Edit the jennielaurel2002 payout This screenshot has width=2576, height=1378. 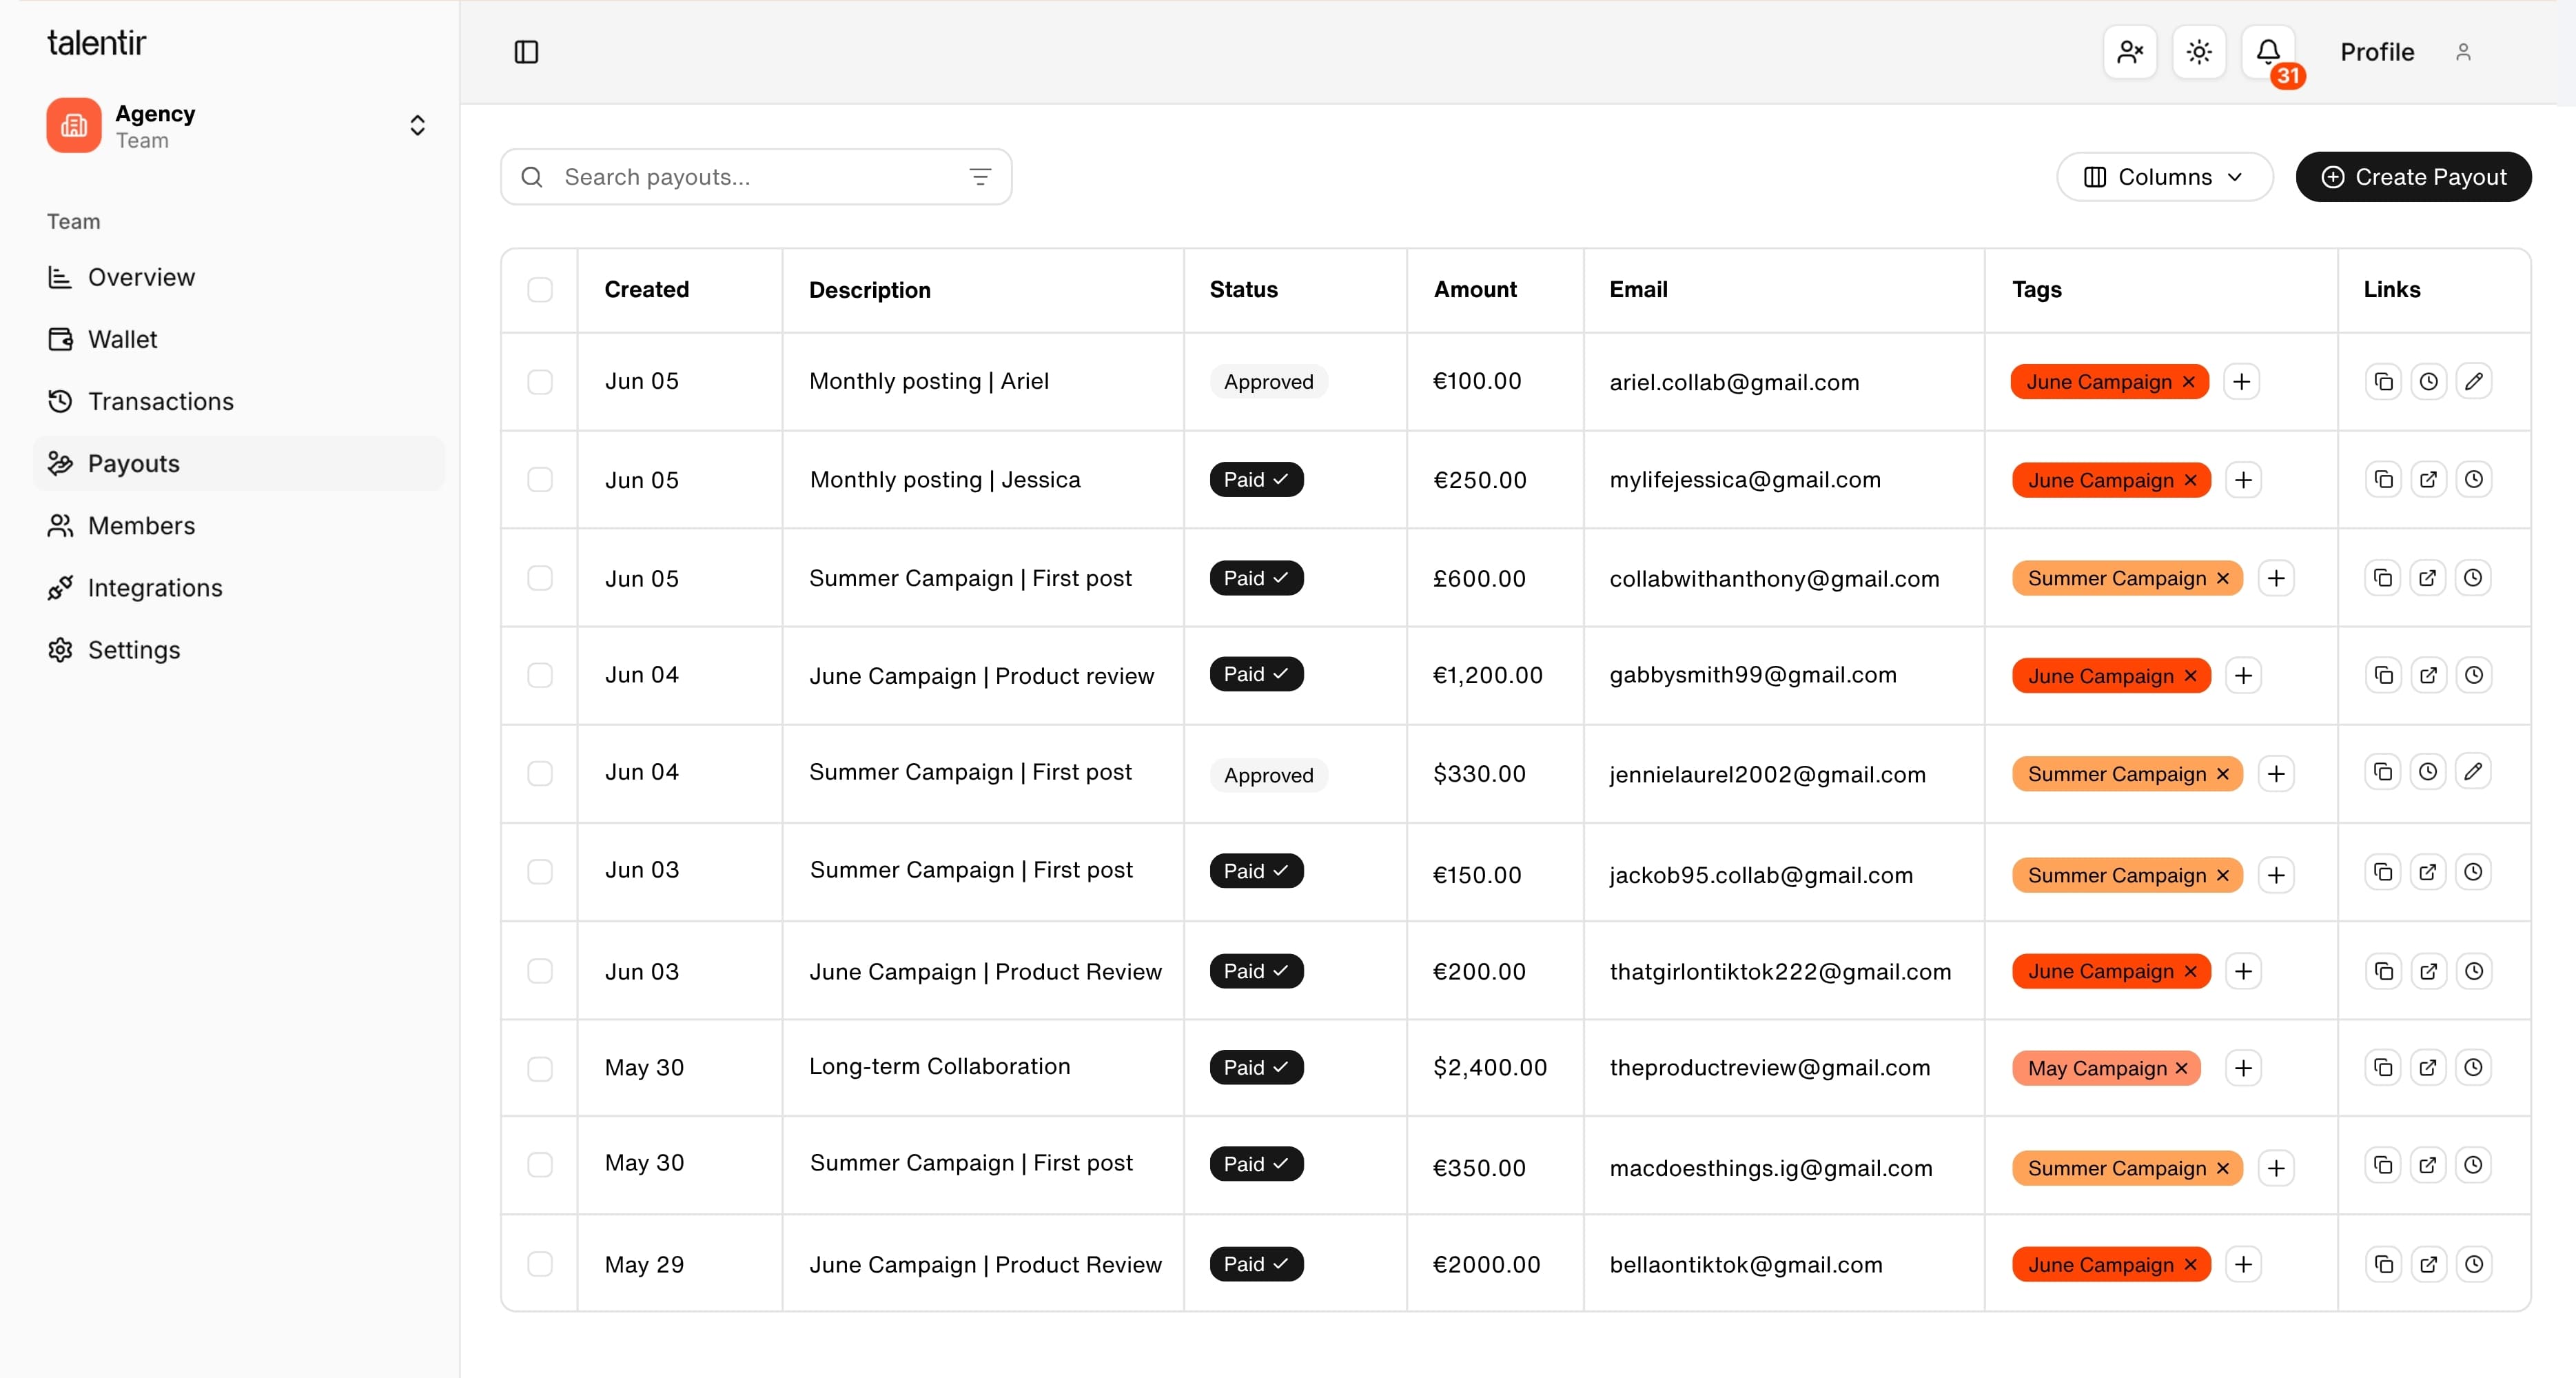click(x=2474, y=772)
